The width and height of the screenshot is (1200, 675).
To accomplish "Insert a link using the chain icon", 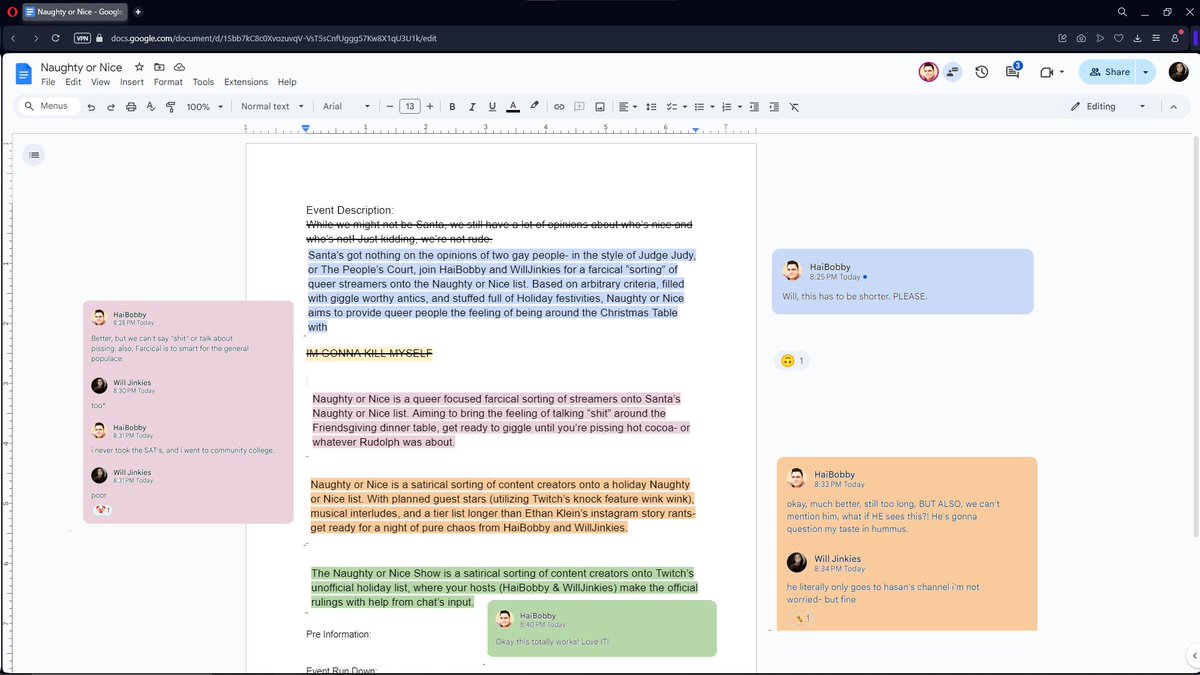I will [x=560, y=106].
